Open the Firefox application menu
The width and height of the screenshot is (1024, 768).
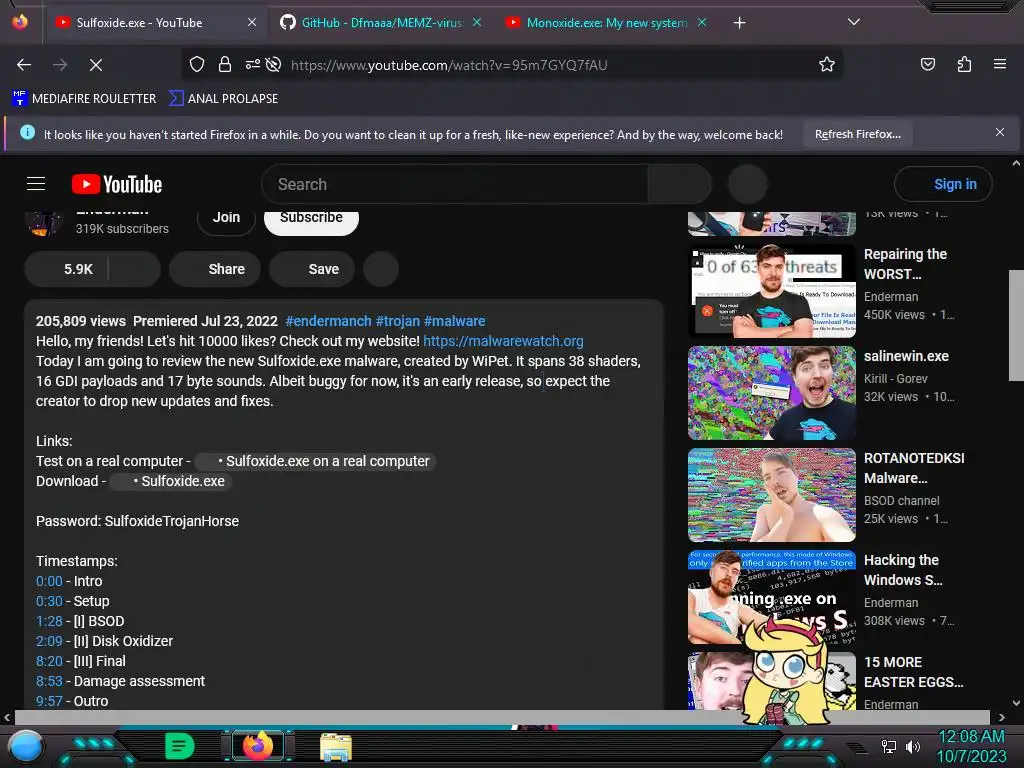999,64
